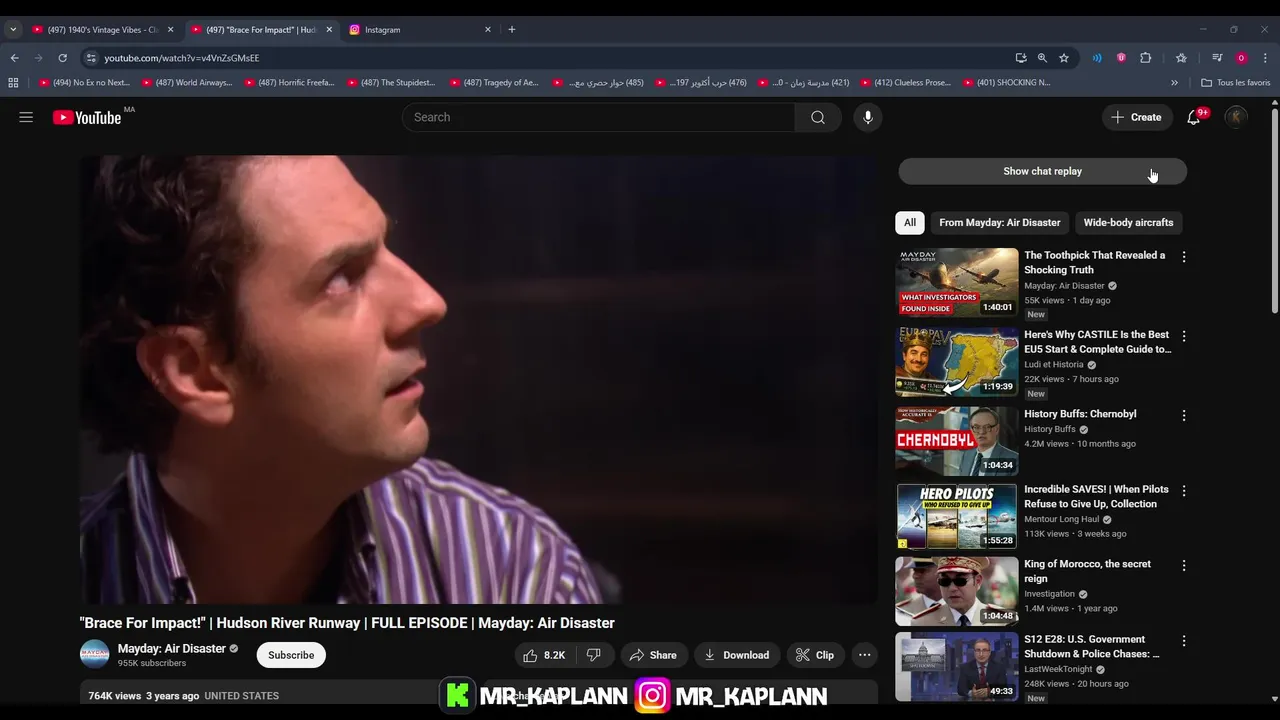Select the Wide-body aircrafts chip

(x=1128, y=222)
